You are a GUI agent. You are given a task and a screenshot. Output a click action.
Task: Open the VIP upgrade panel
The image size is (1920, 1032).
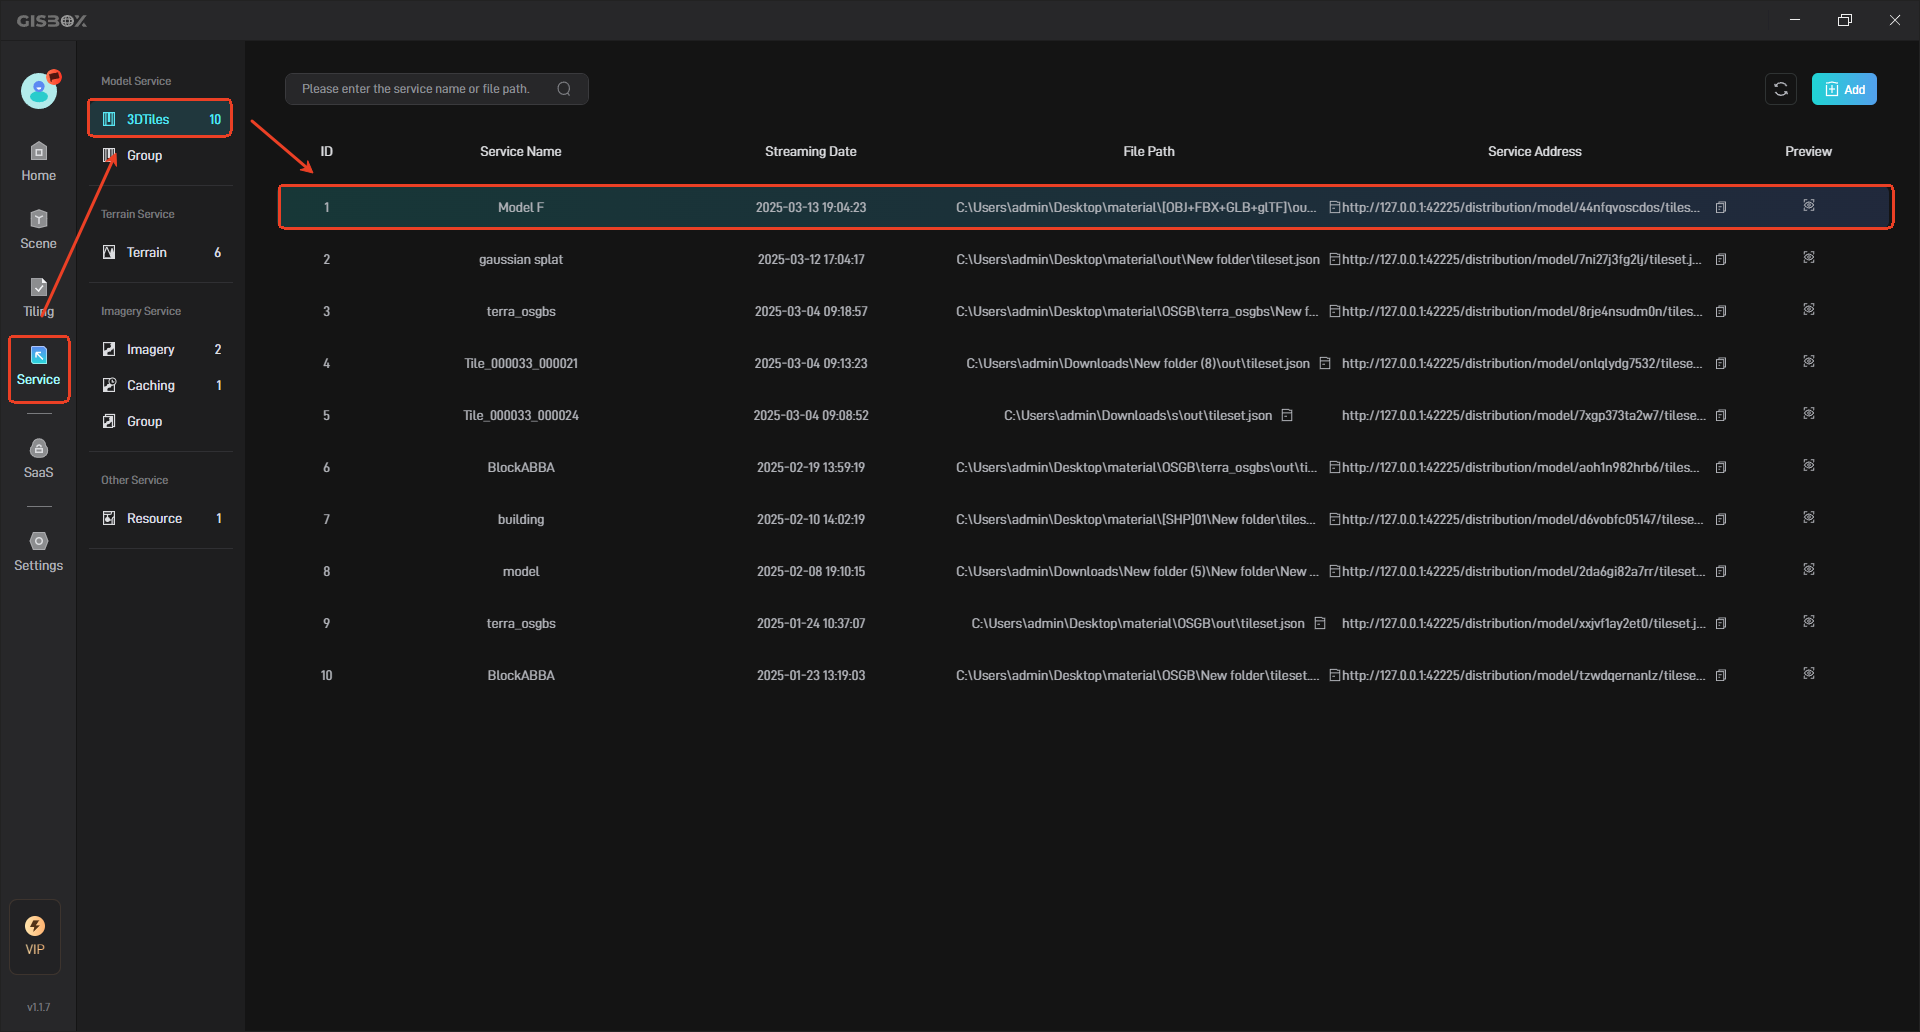(35, 936)
